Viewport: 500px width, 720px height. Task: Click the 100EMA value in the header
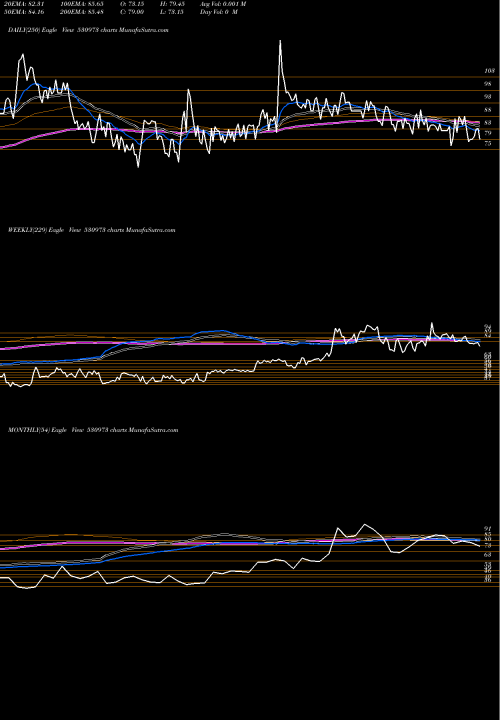[81, 4]
